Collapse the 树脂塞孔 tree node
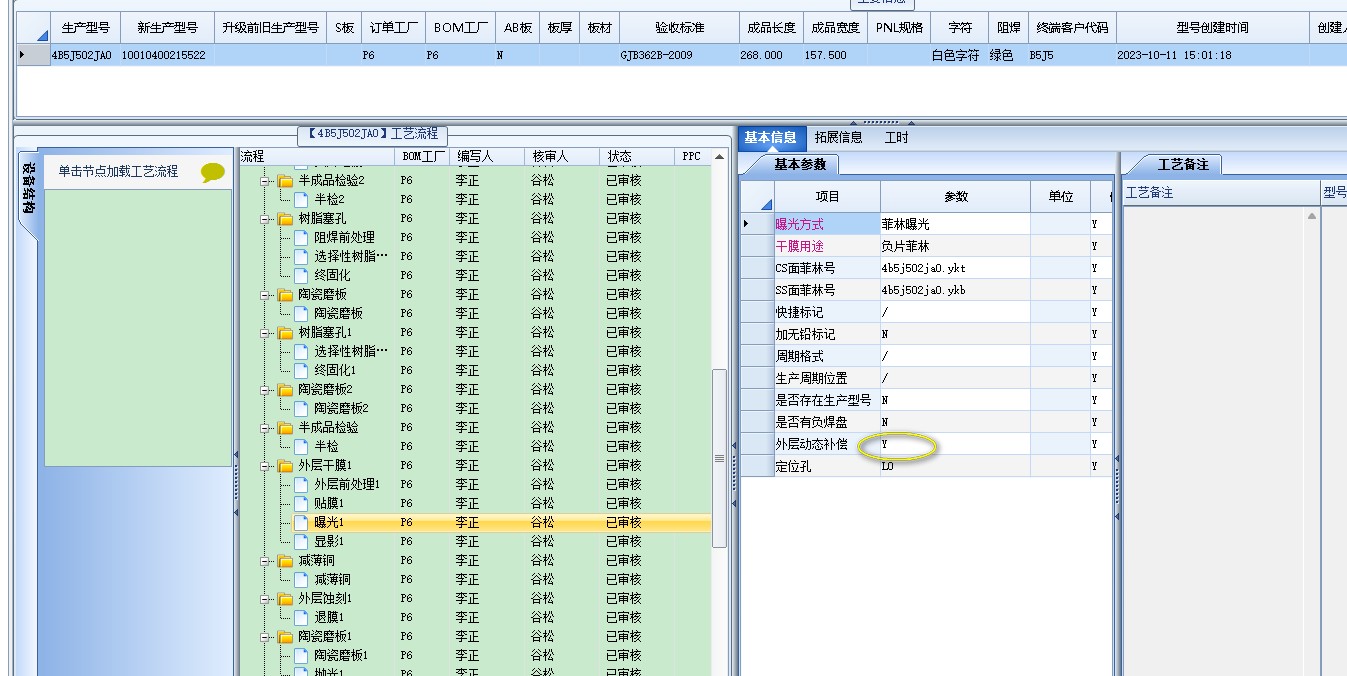The width and height of the screenshot is (1347, 676). pyautogui.click(x=266, y=218)
